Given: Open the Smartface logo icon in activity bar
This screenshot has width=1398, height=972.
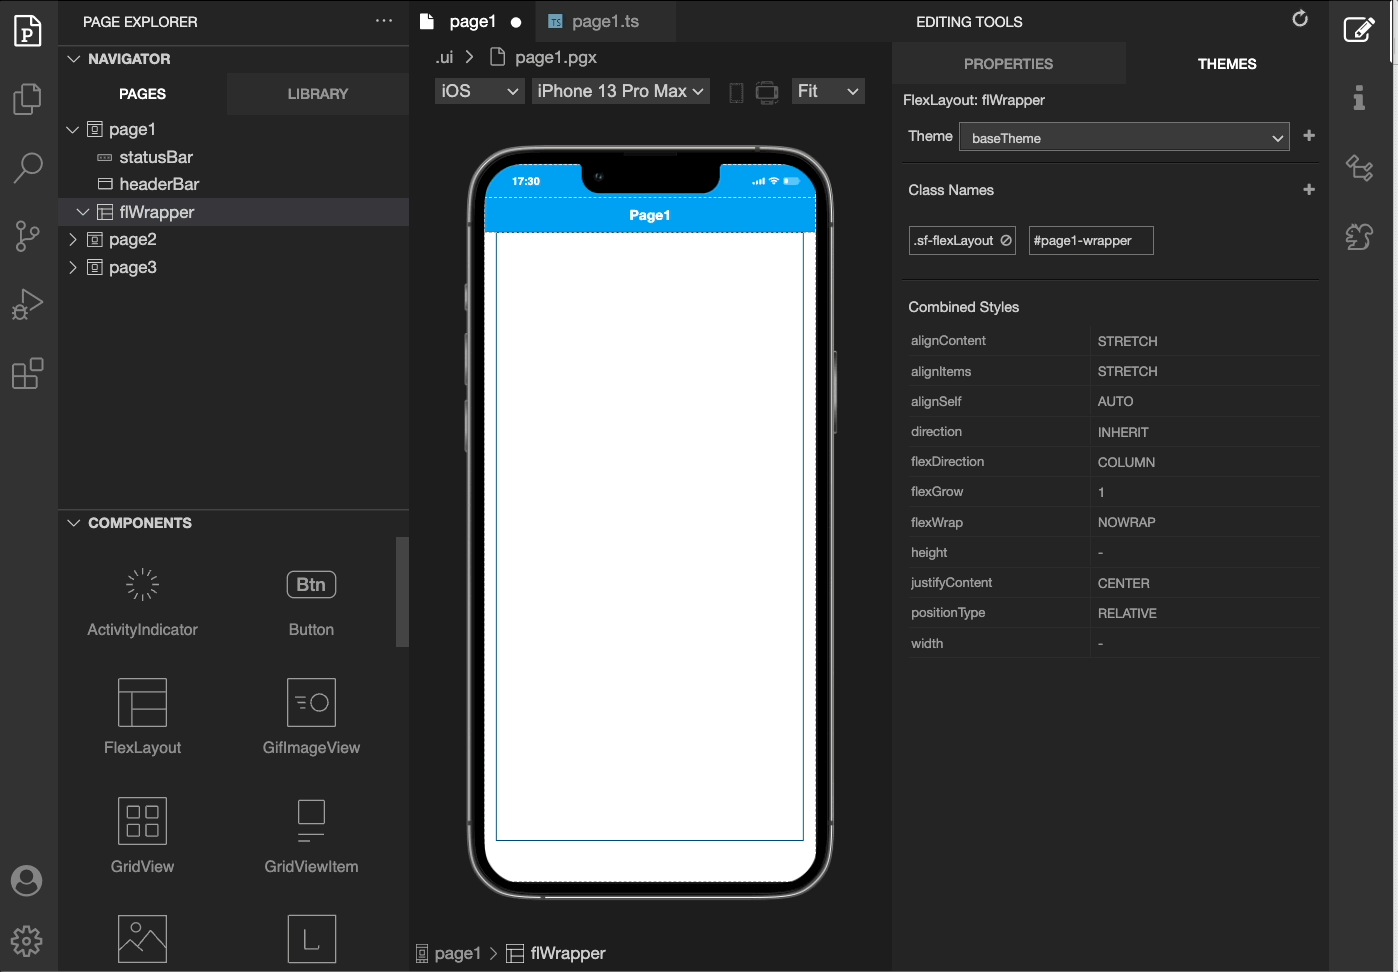Looking at the screenshot, I should click(28, 31).
